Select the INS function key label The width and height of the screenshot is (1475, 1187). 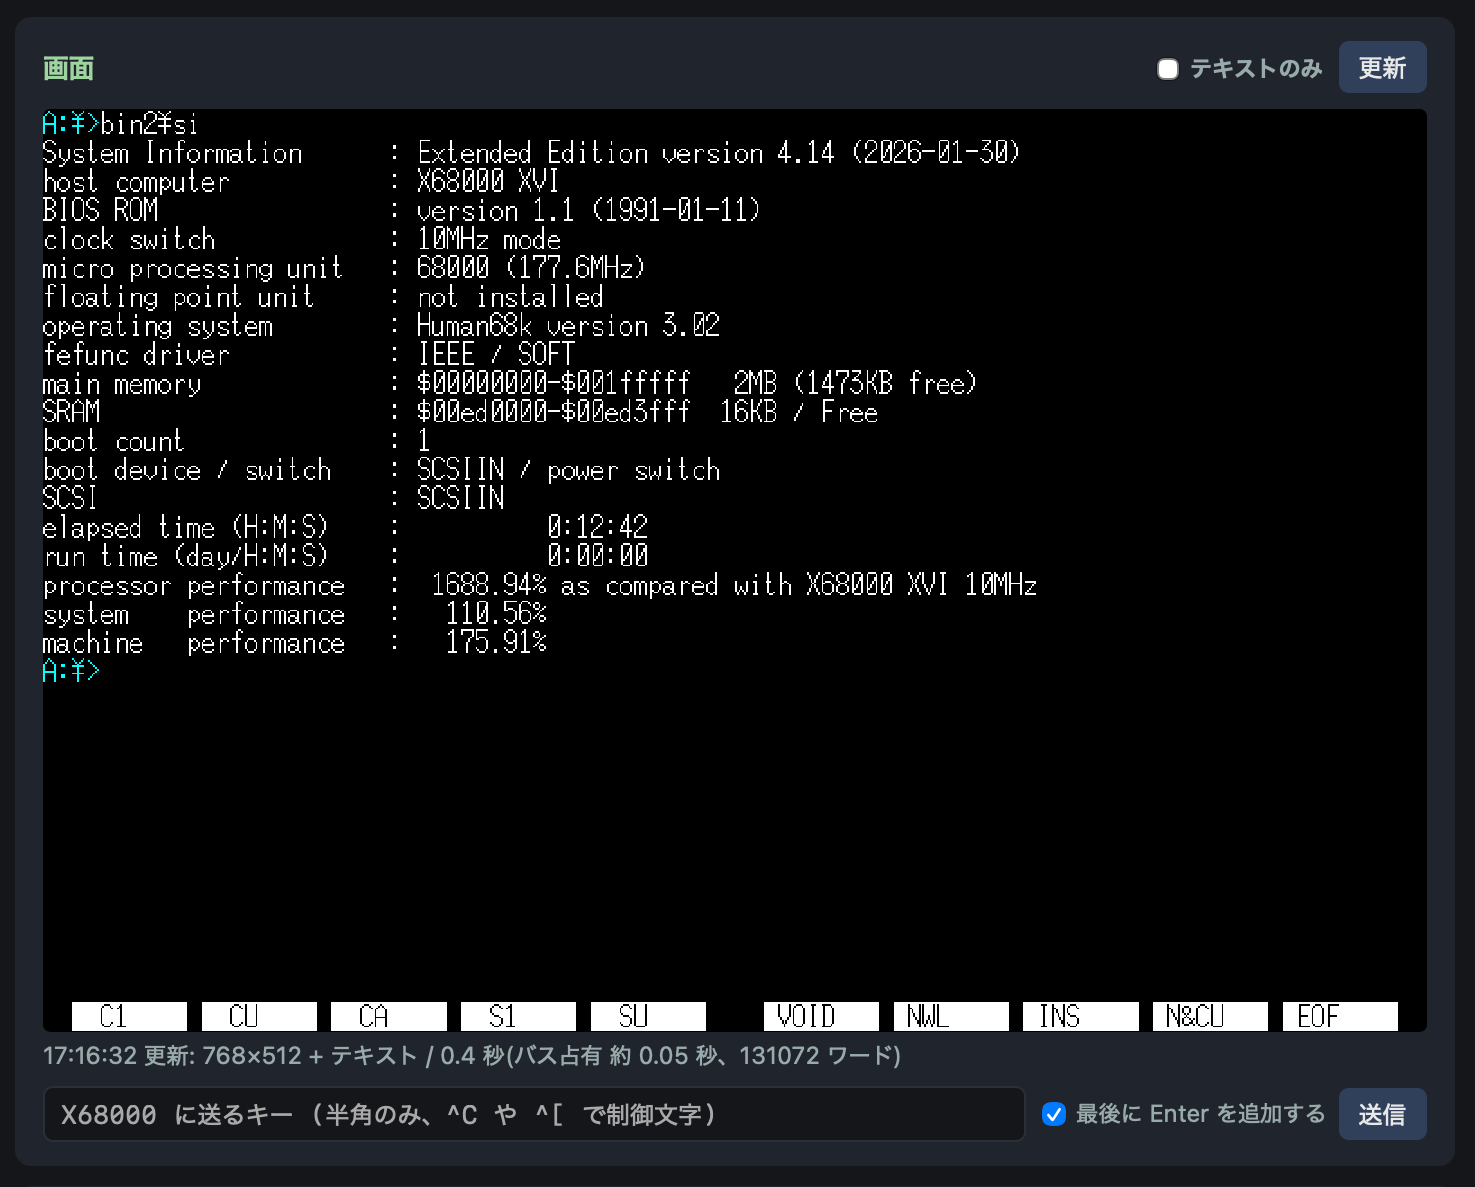coord(1081,1016)
